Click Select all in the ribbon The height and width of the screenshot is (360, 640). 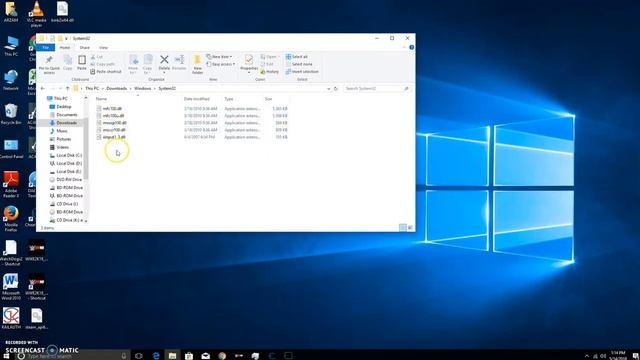tap(297, 57)
